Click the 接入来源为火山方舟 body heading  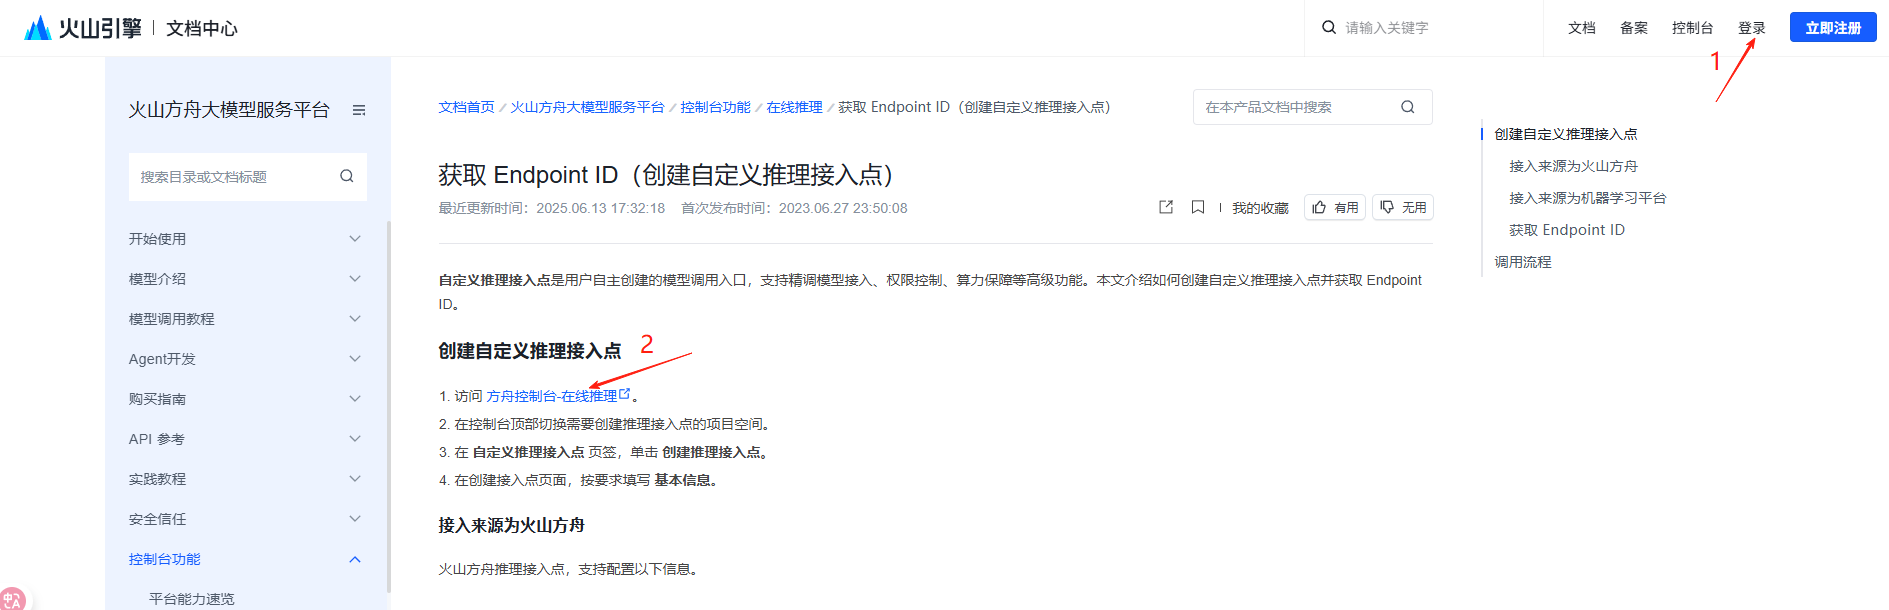pos(511,525)
